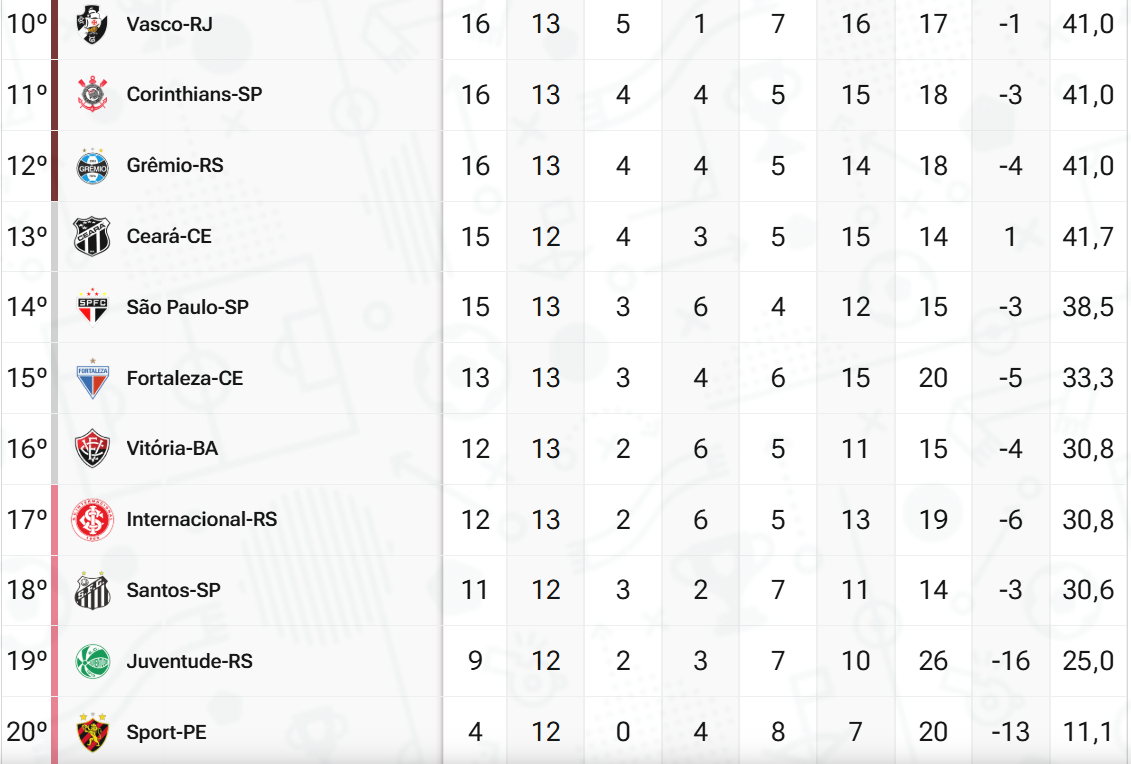Click the Juventude-RS team name
The image size is (1131, 764).
(x=189, y=661)
